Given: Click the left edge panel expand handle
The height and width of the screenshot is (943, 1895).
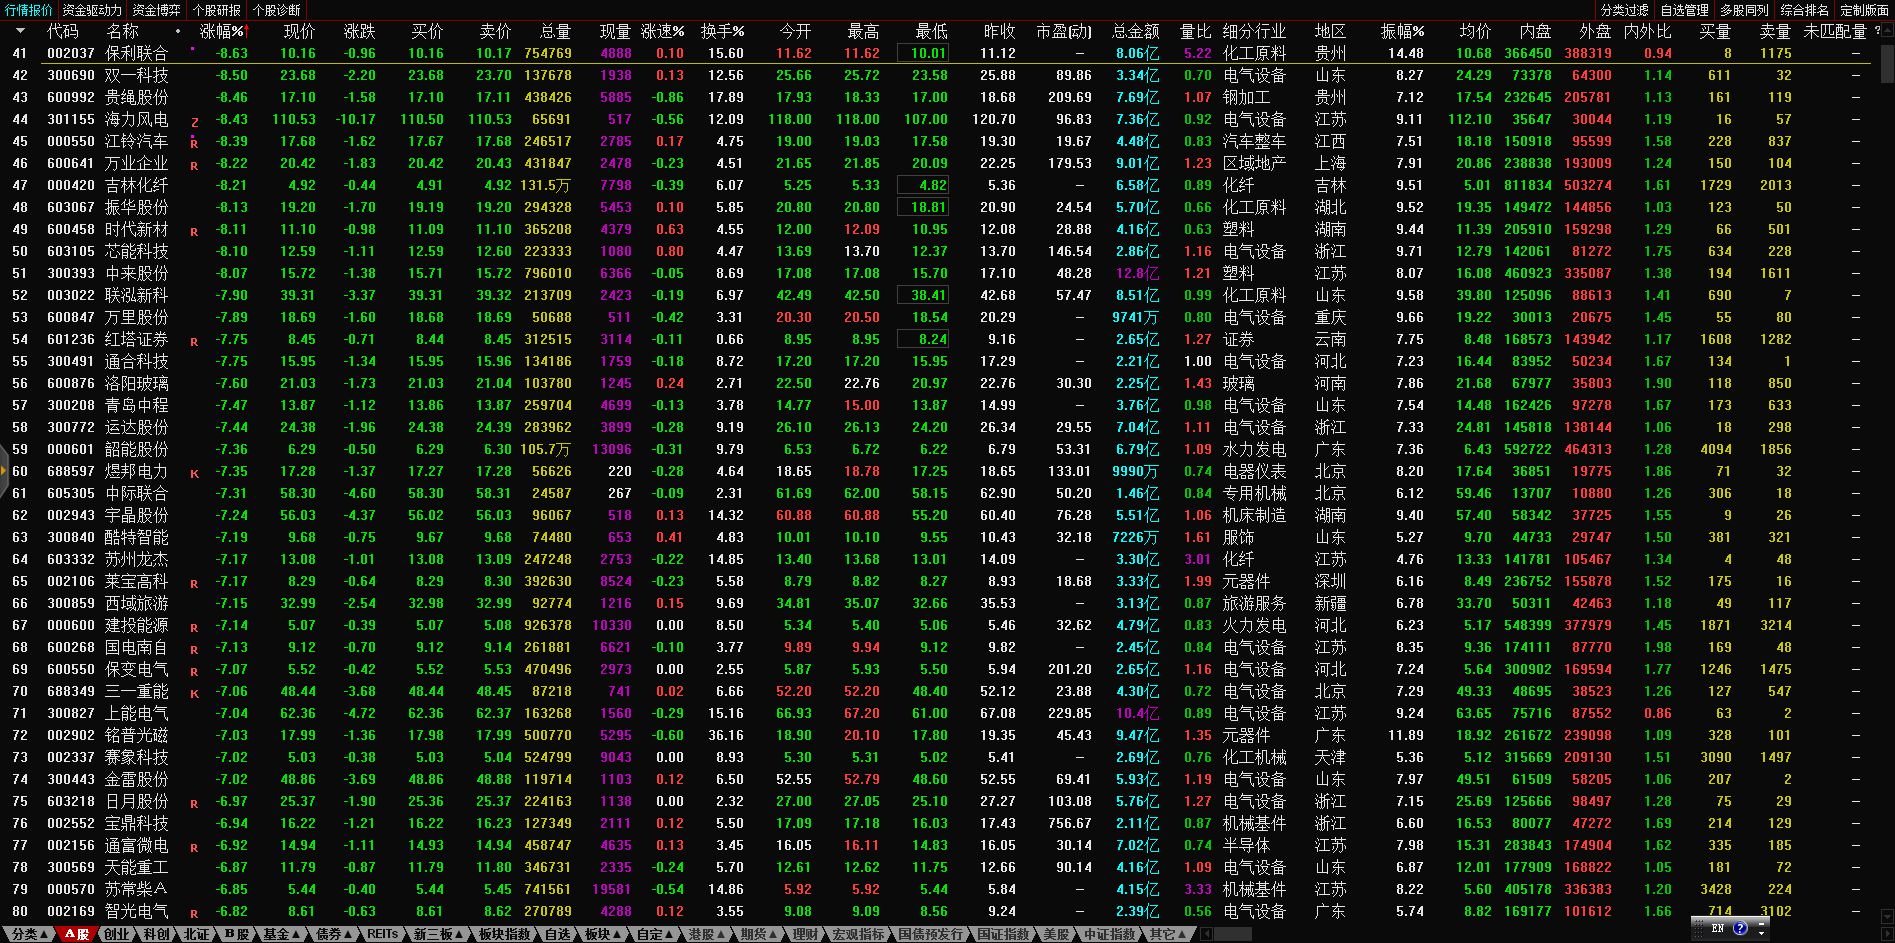Looking at the screenshot, I should (x=4, y=471).
